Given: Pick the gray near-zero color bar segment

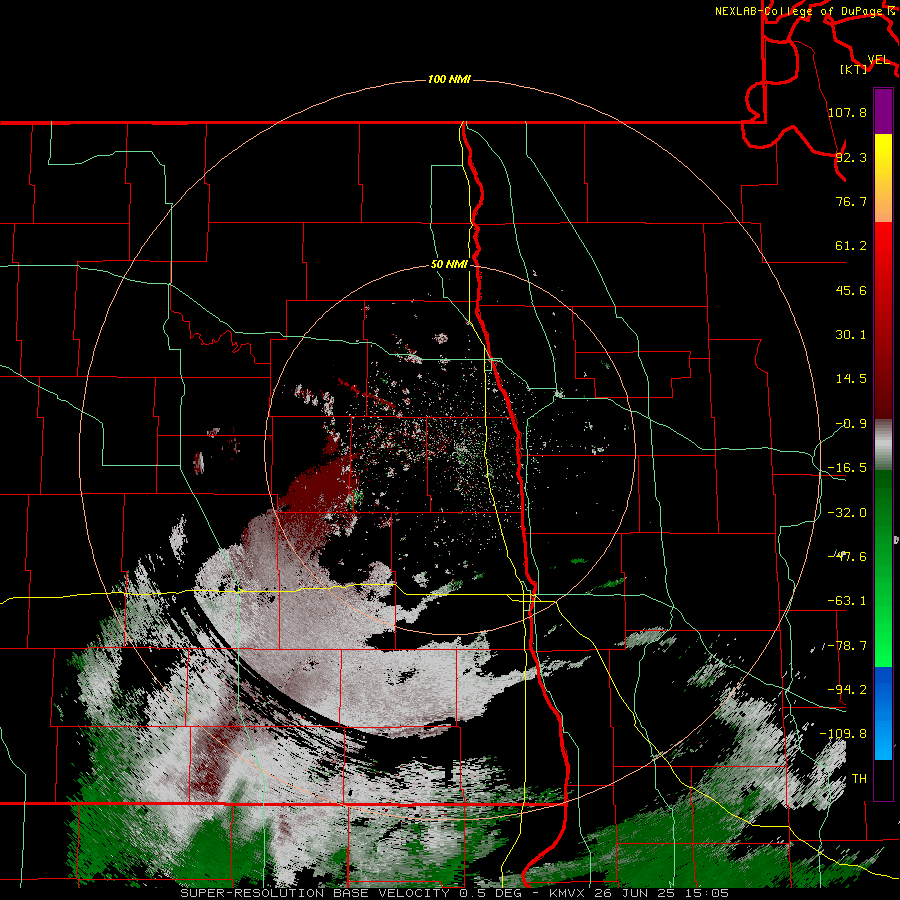Looking at the screenshot, I should [883, 445].
